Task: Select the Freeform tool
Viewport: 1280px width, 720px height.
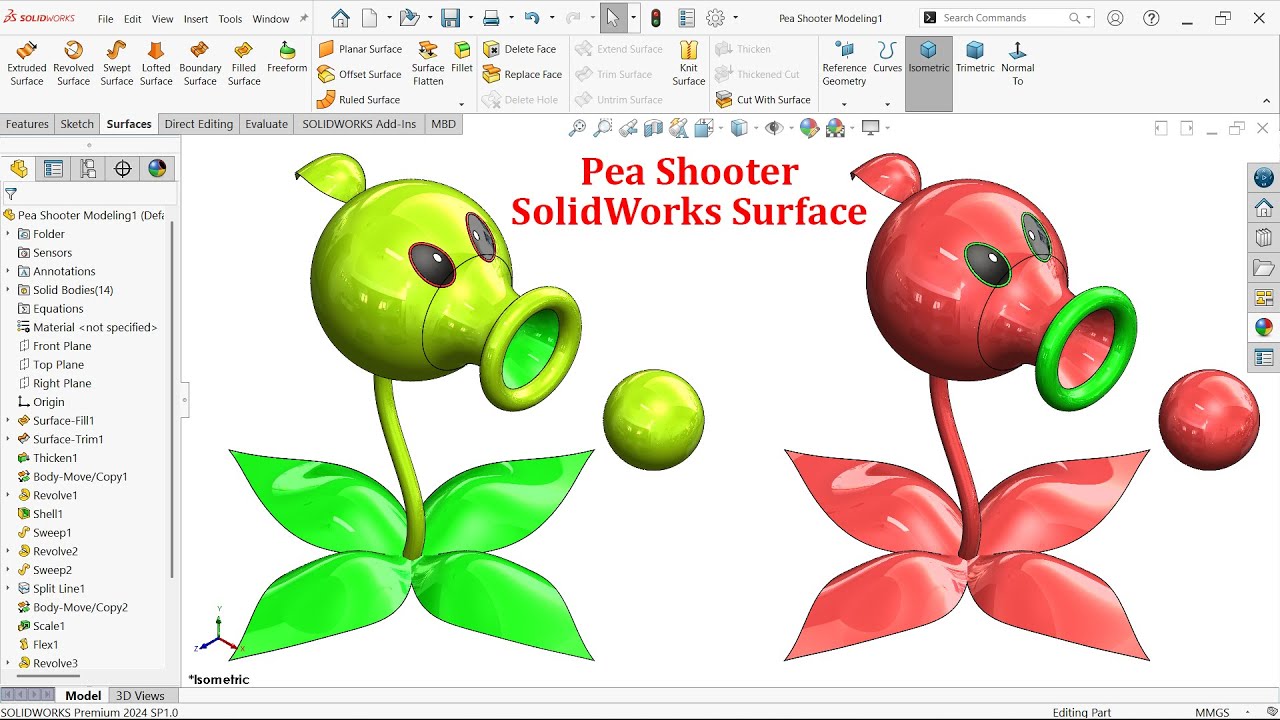Action: 287,58
